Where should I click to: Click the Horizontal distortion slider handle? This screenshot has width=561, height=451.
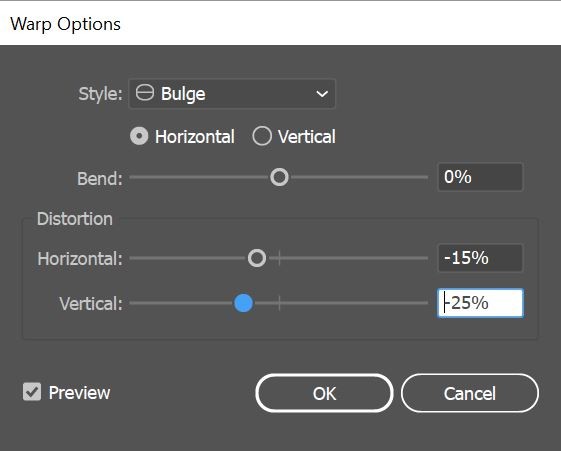click(x=257, y=258)
